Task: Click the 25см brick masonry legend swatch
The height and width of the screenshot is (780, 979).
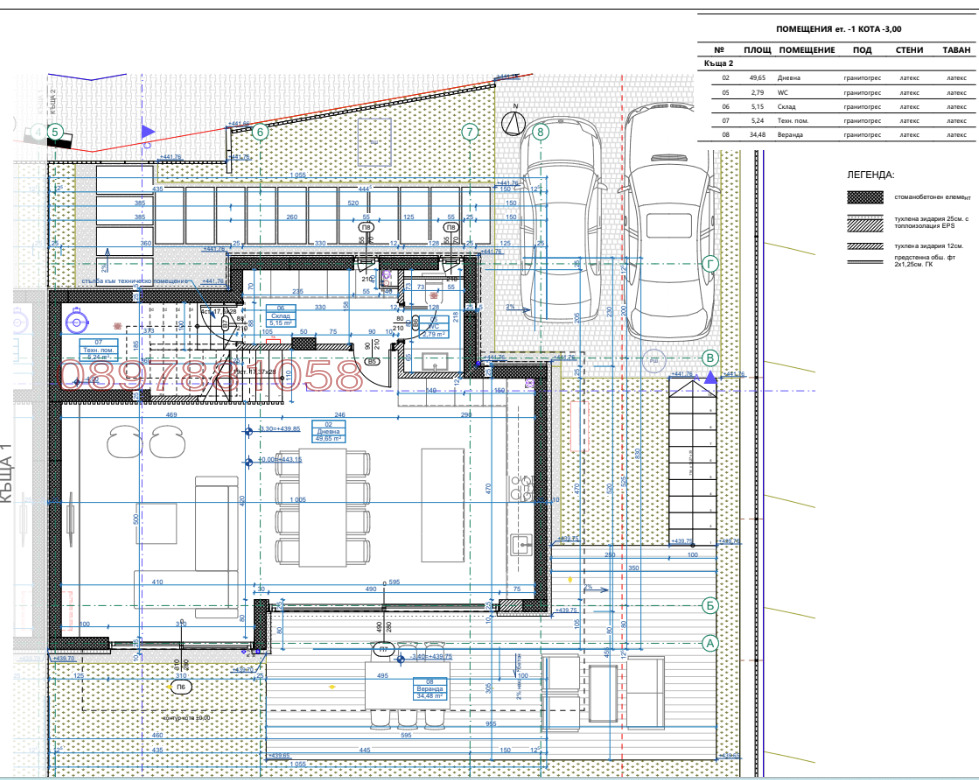Action: [865, 224]
